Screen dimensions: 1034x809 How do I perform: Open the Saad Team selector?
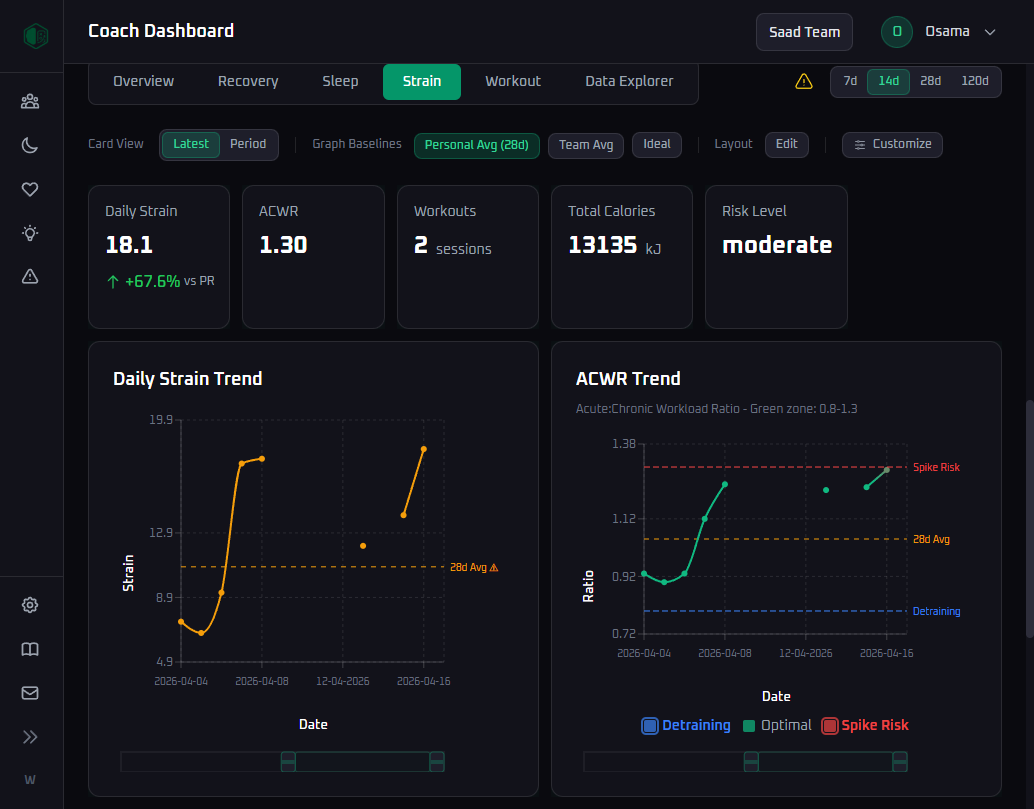click(x=804, y=32)
